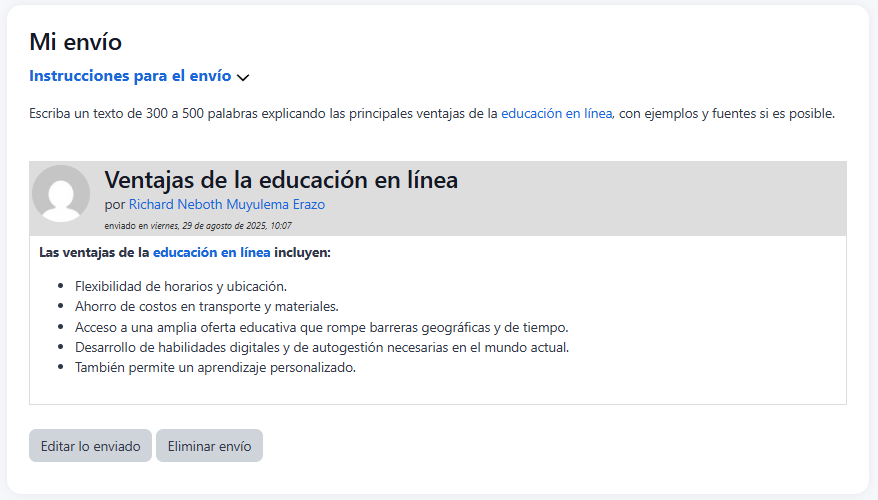Select the 'Ahorro de costos en transporte' bullet
The height and width of the screenshot is (500, 878).
tap(206, 306)
